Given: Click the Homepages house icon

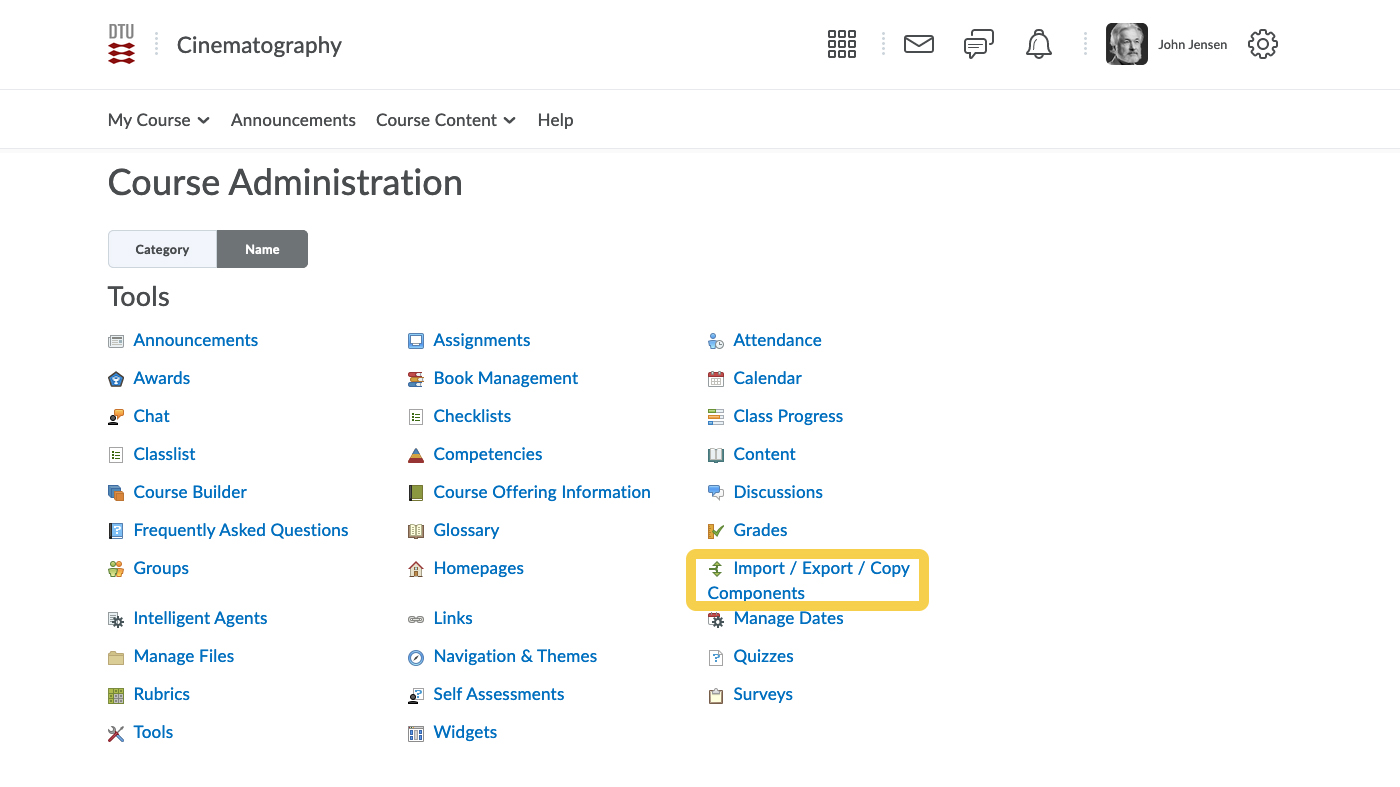Looking at the screenshot, I should (416, 569).
